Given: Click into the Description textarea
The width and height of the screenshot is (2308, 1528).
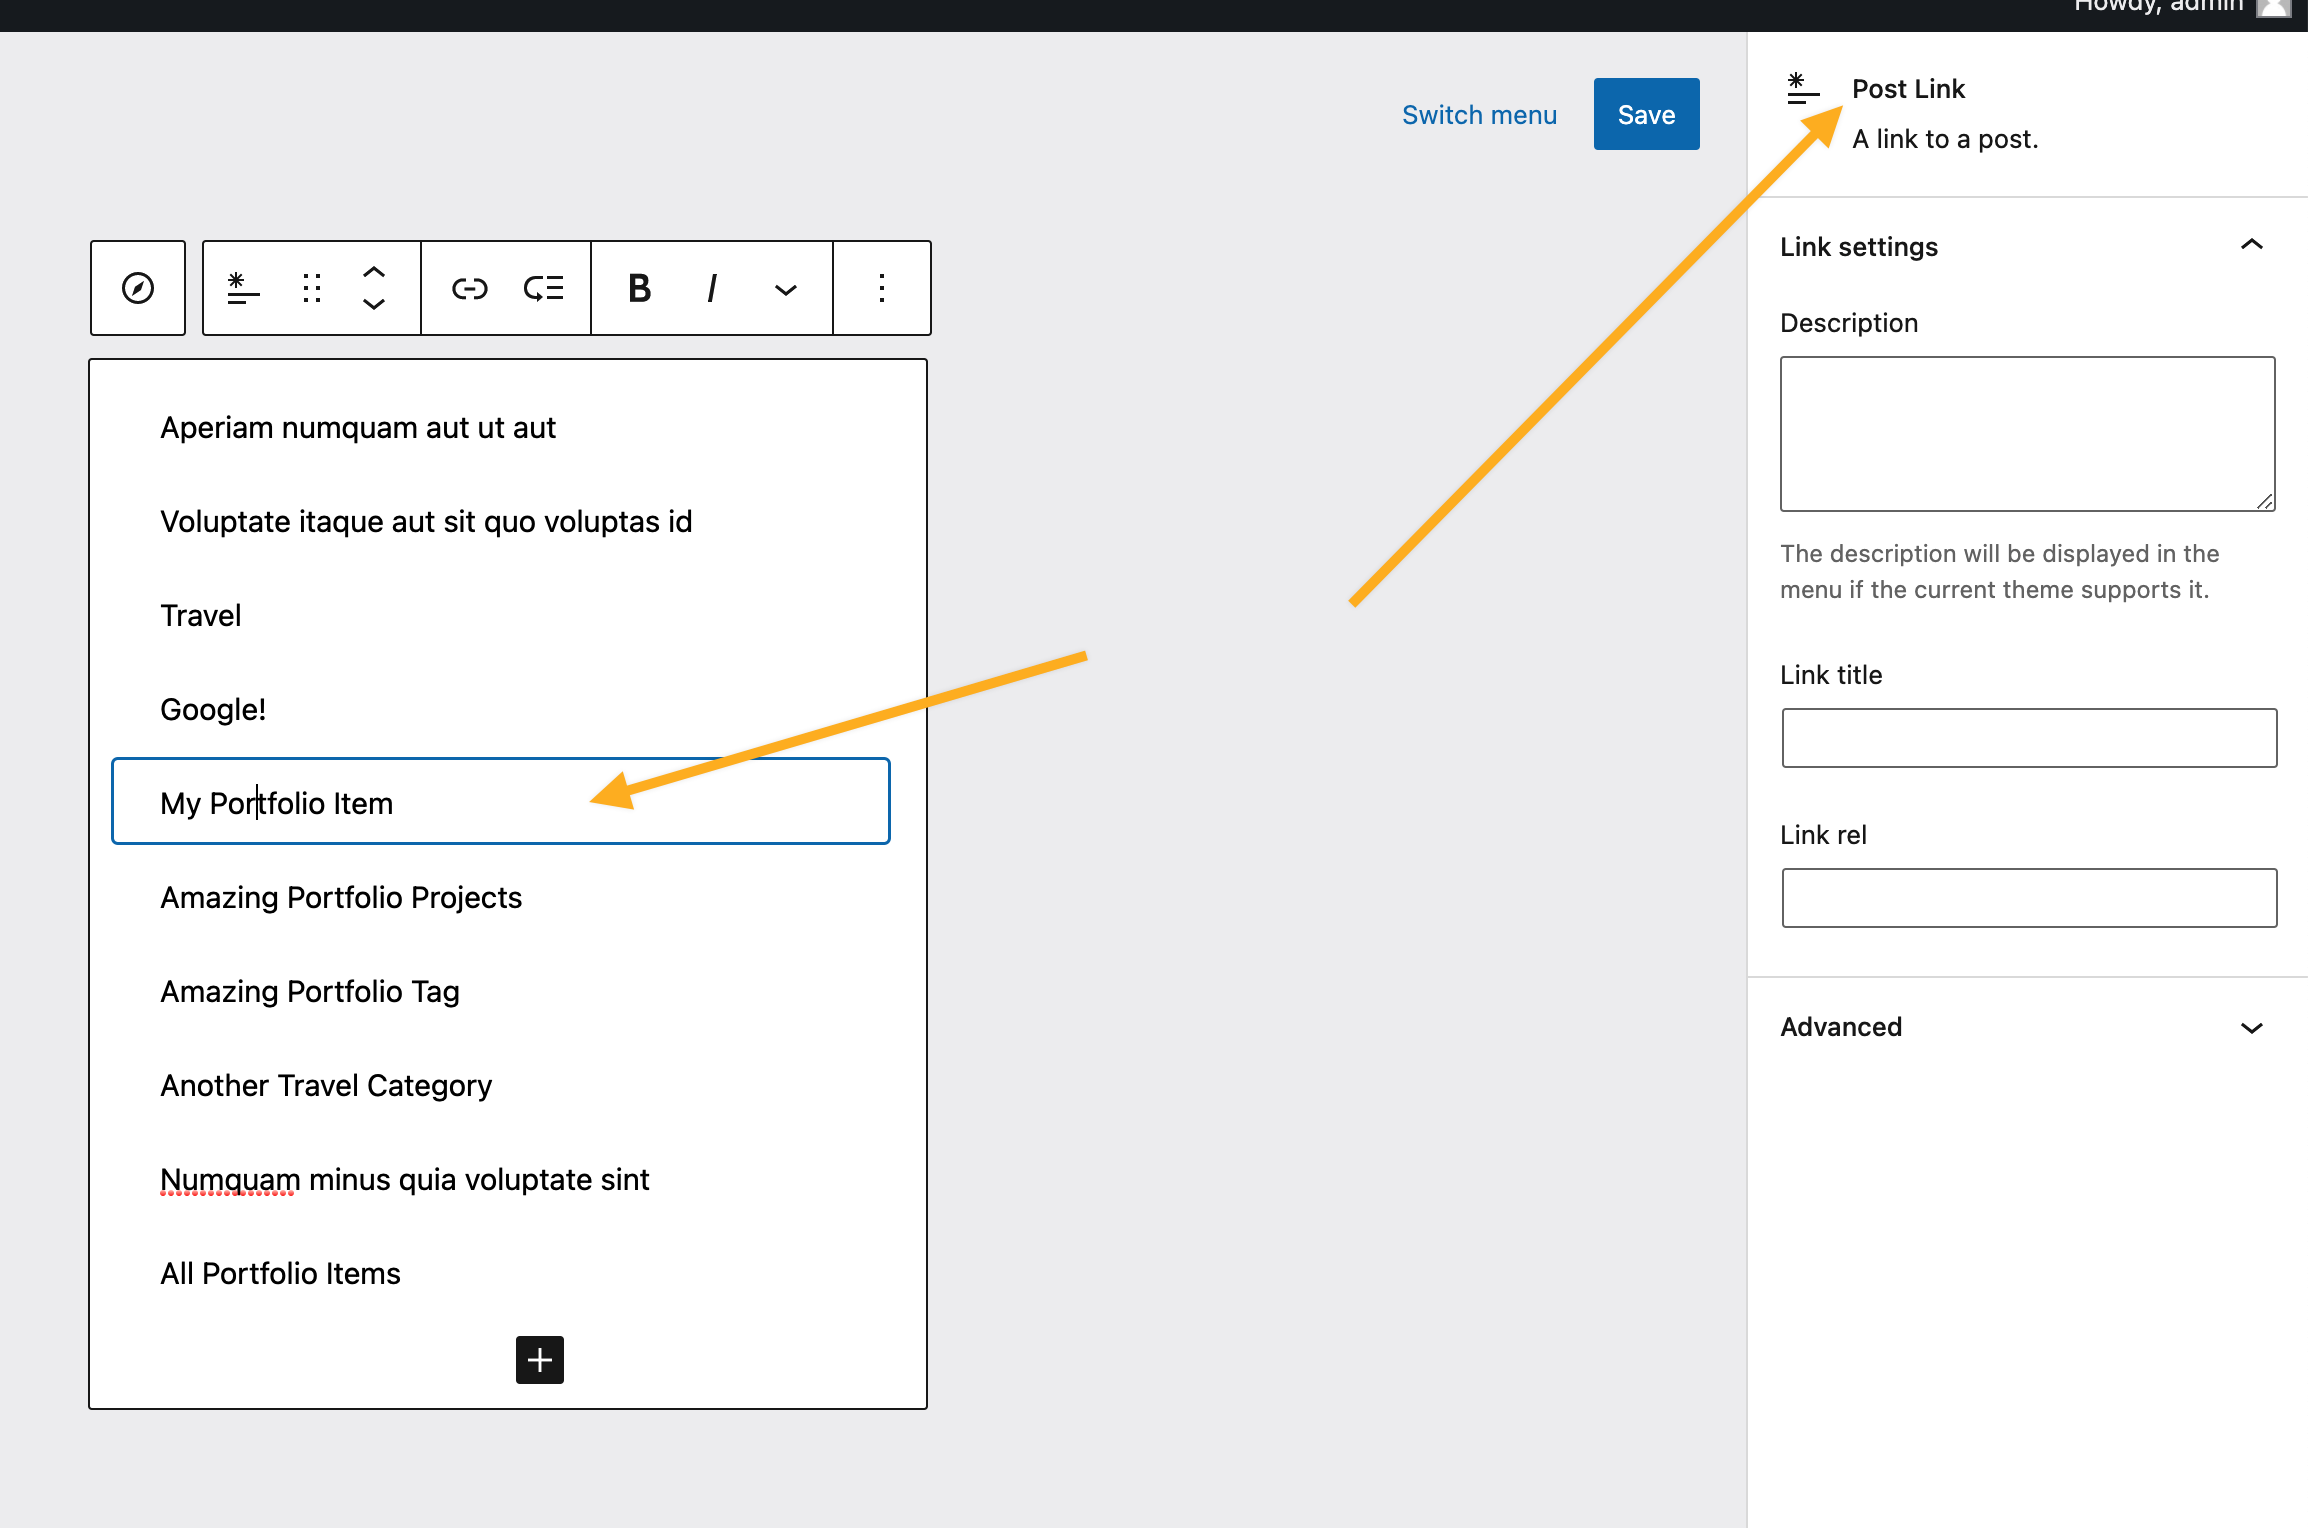Looking at the screenshot, I should 2028,434.
